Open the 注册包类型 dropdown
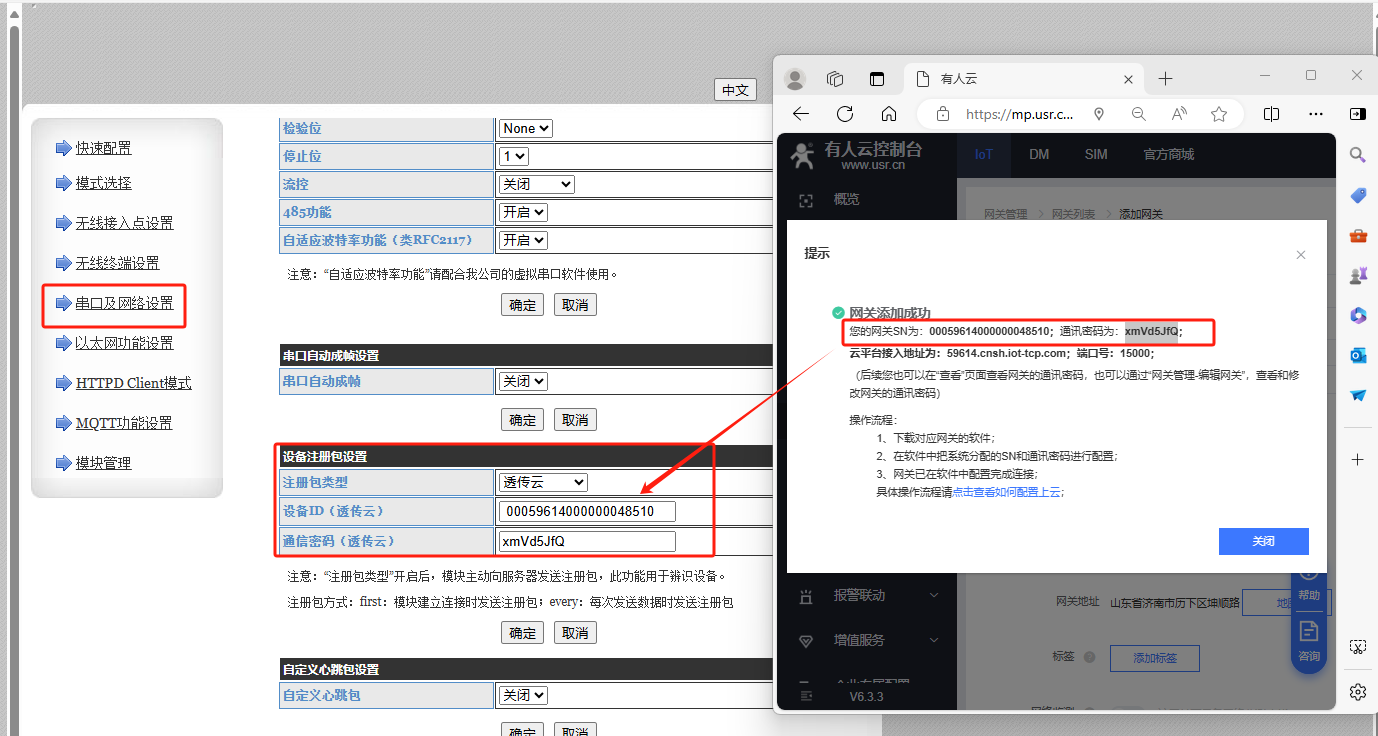1378x736 pixels. pyautogui.click(x=543, y=482)
